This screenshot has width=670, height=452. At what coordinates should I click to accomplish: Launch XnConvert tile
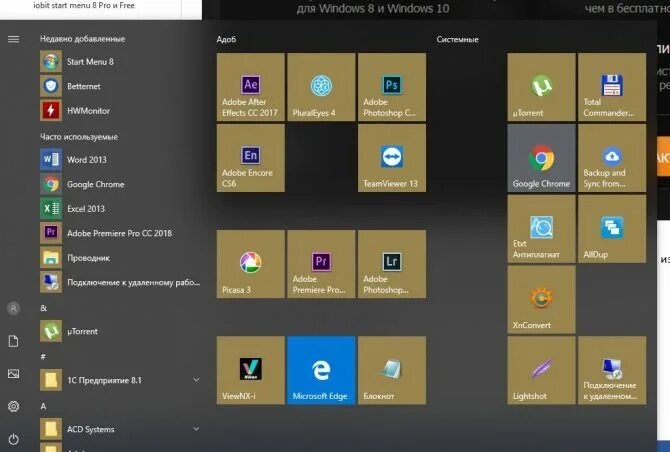click(x=541, y=299)
